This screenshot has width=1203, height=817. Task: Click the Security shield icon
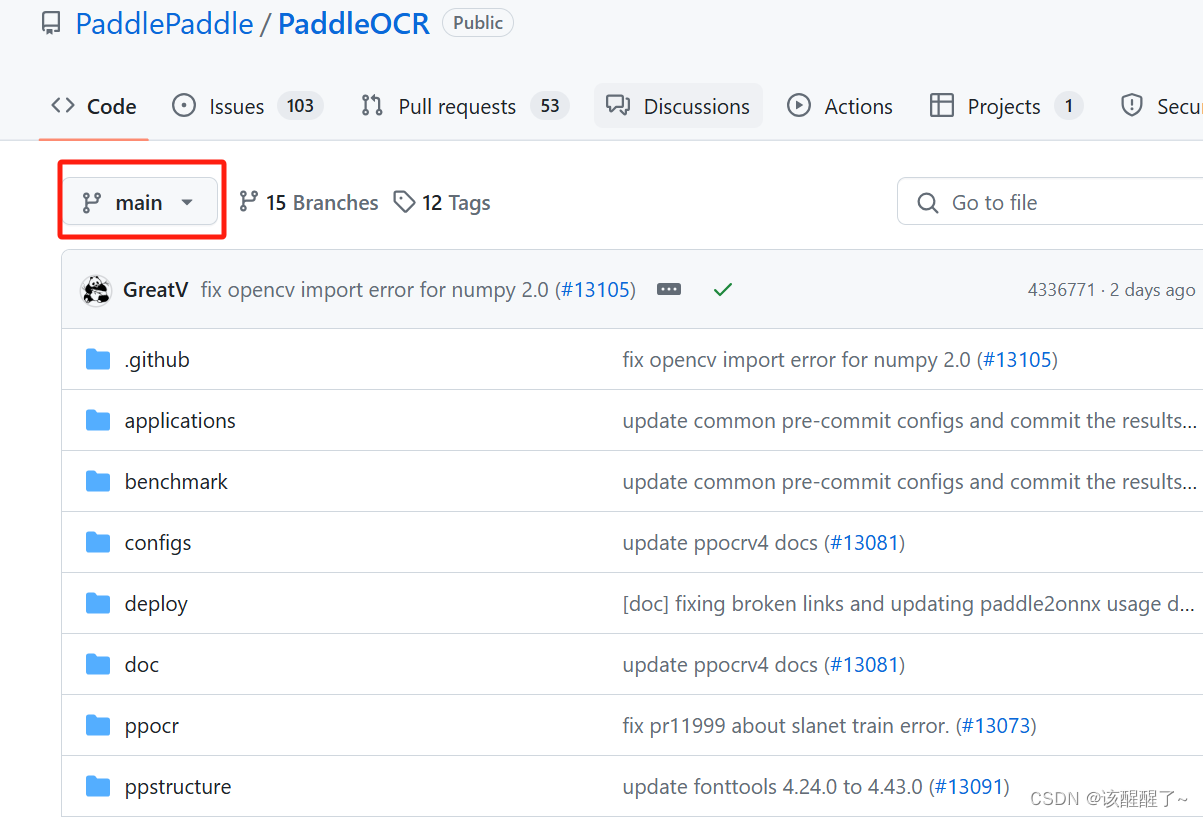(x=1132, y=105)
